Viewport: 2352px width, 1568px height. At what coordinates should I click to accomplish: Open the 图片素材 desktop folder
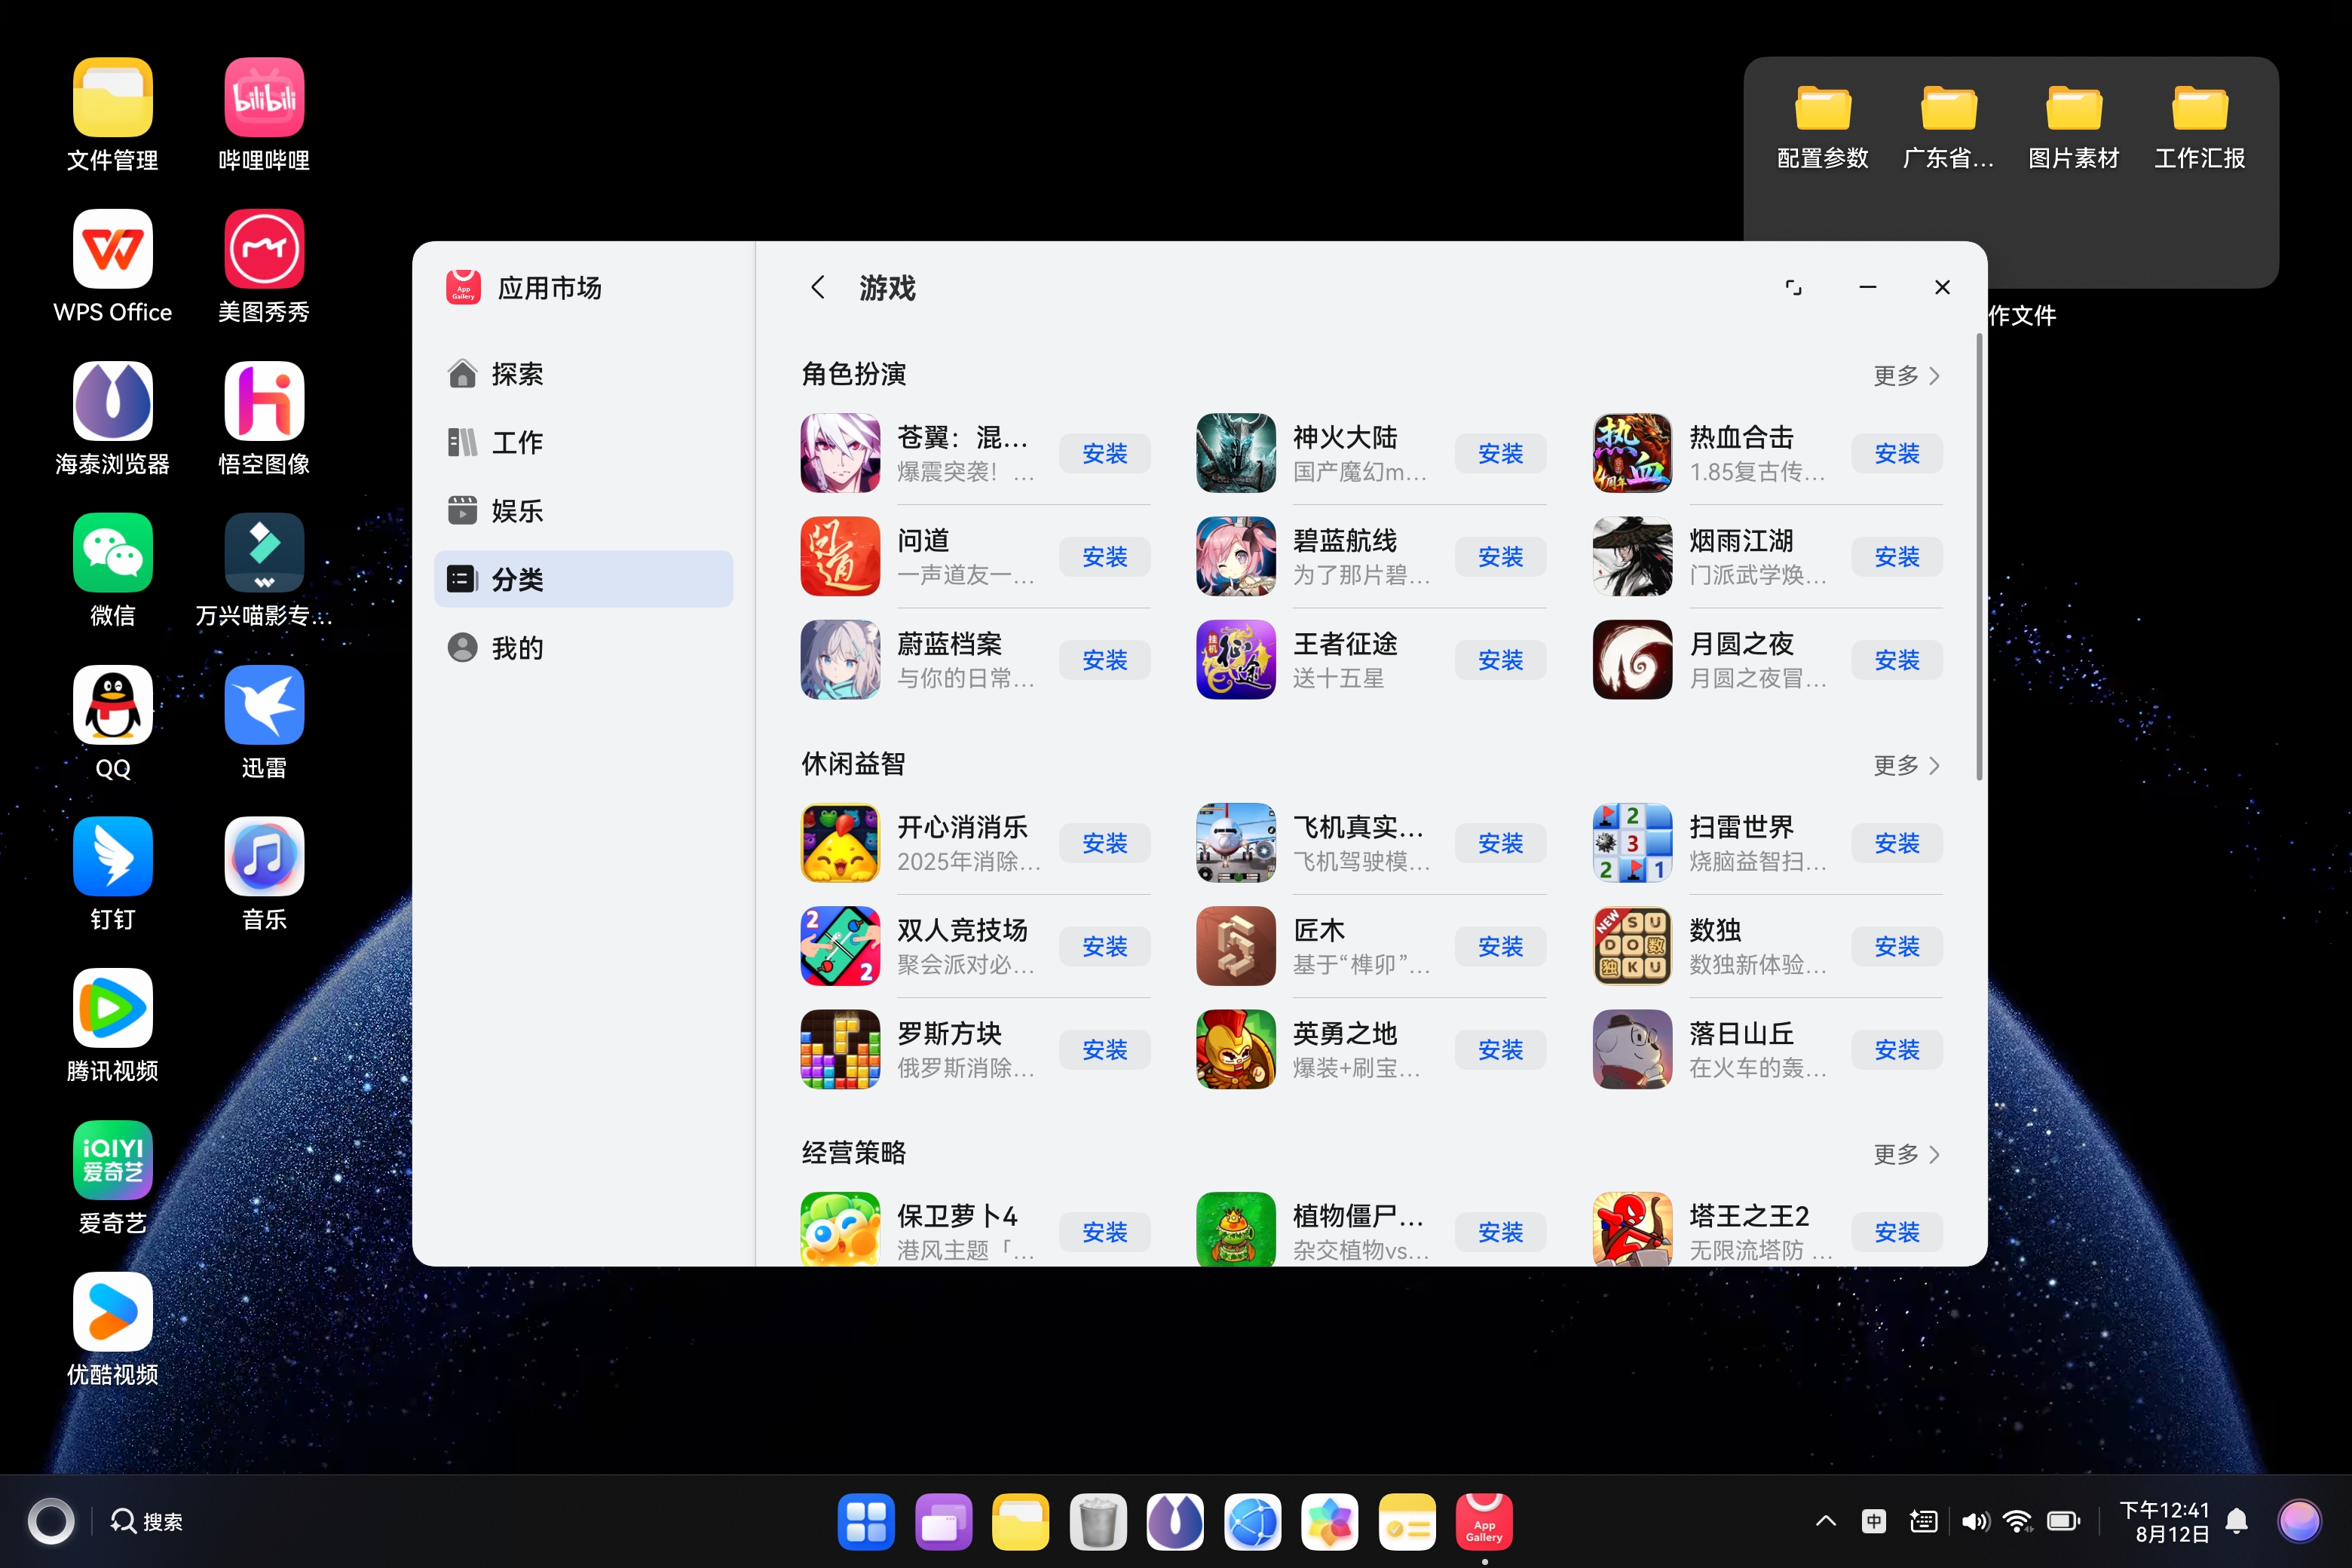tap(2074, 127)
